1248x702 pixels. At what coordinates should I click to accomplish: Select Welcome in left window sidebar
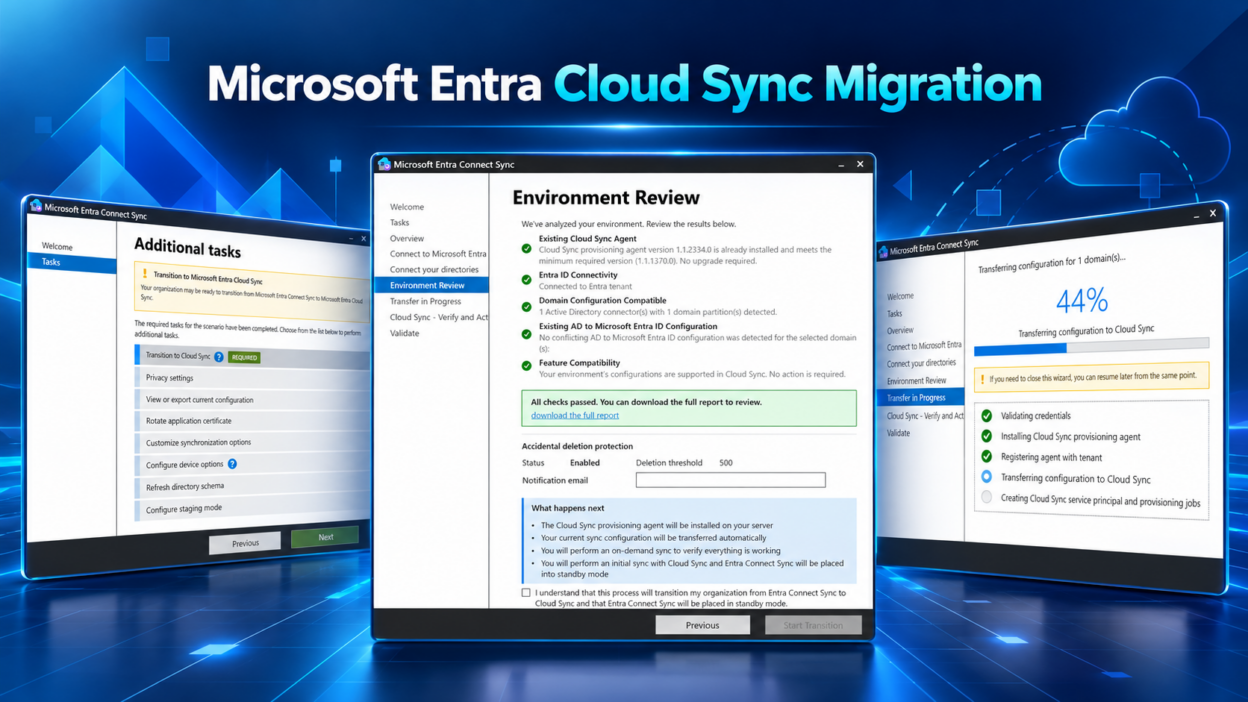57,246
